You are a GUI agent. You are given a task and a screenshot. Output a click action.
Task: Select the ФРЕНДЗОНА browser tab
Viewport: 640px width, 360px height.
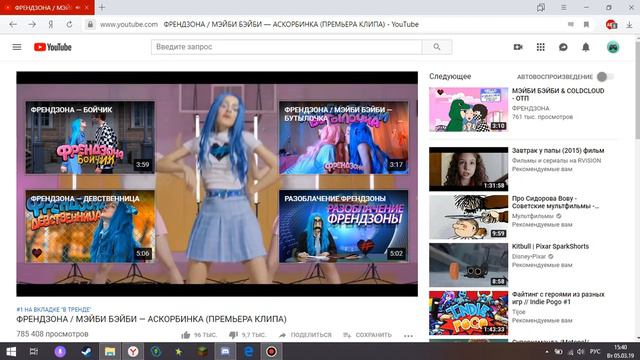pyautogui.click(x=43, y=7)
